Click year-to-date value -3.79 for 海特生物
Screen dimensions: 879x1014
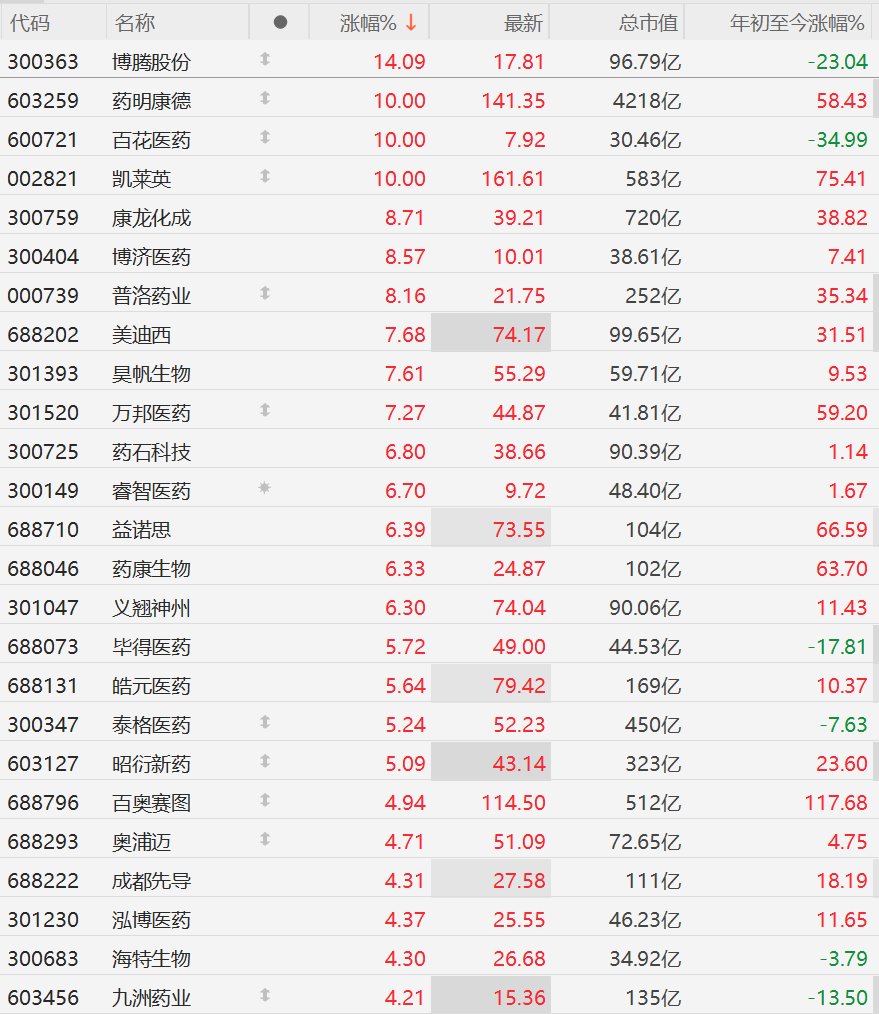tap(843, 958)
